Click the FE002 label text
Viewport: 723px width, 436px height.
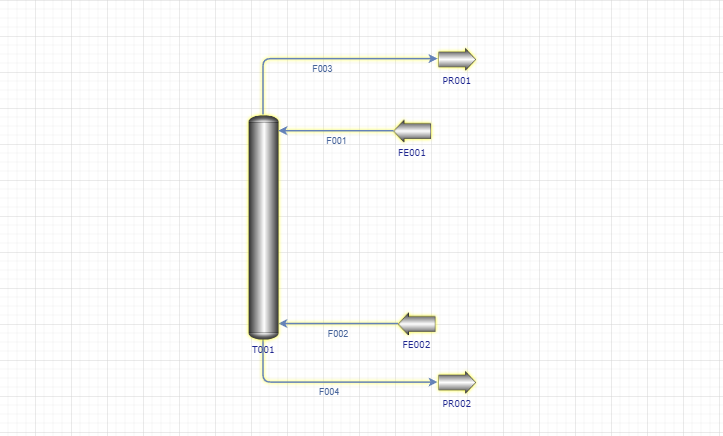(416, 345)
